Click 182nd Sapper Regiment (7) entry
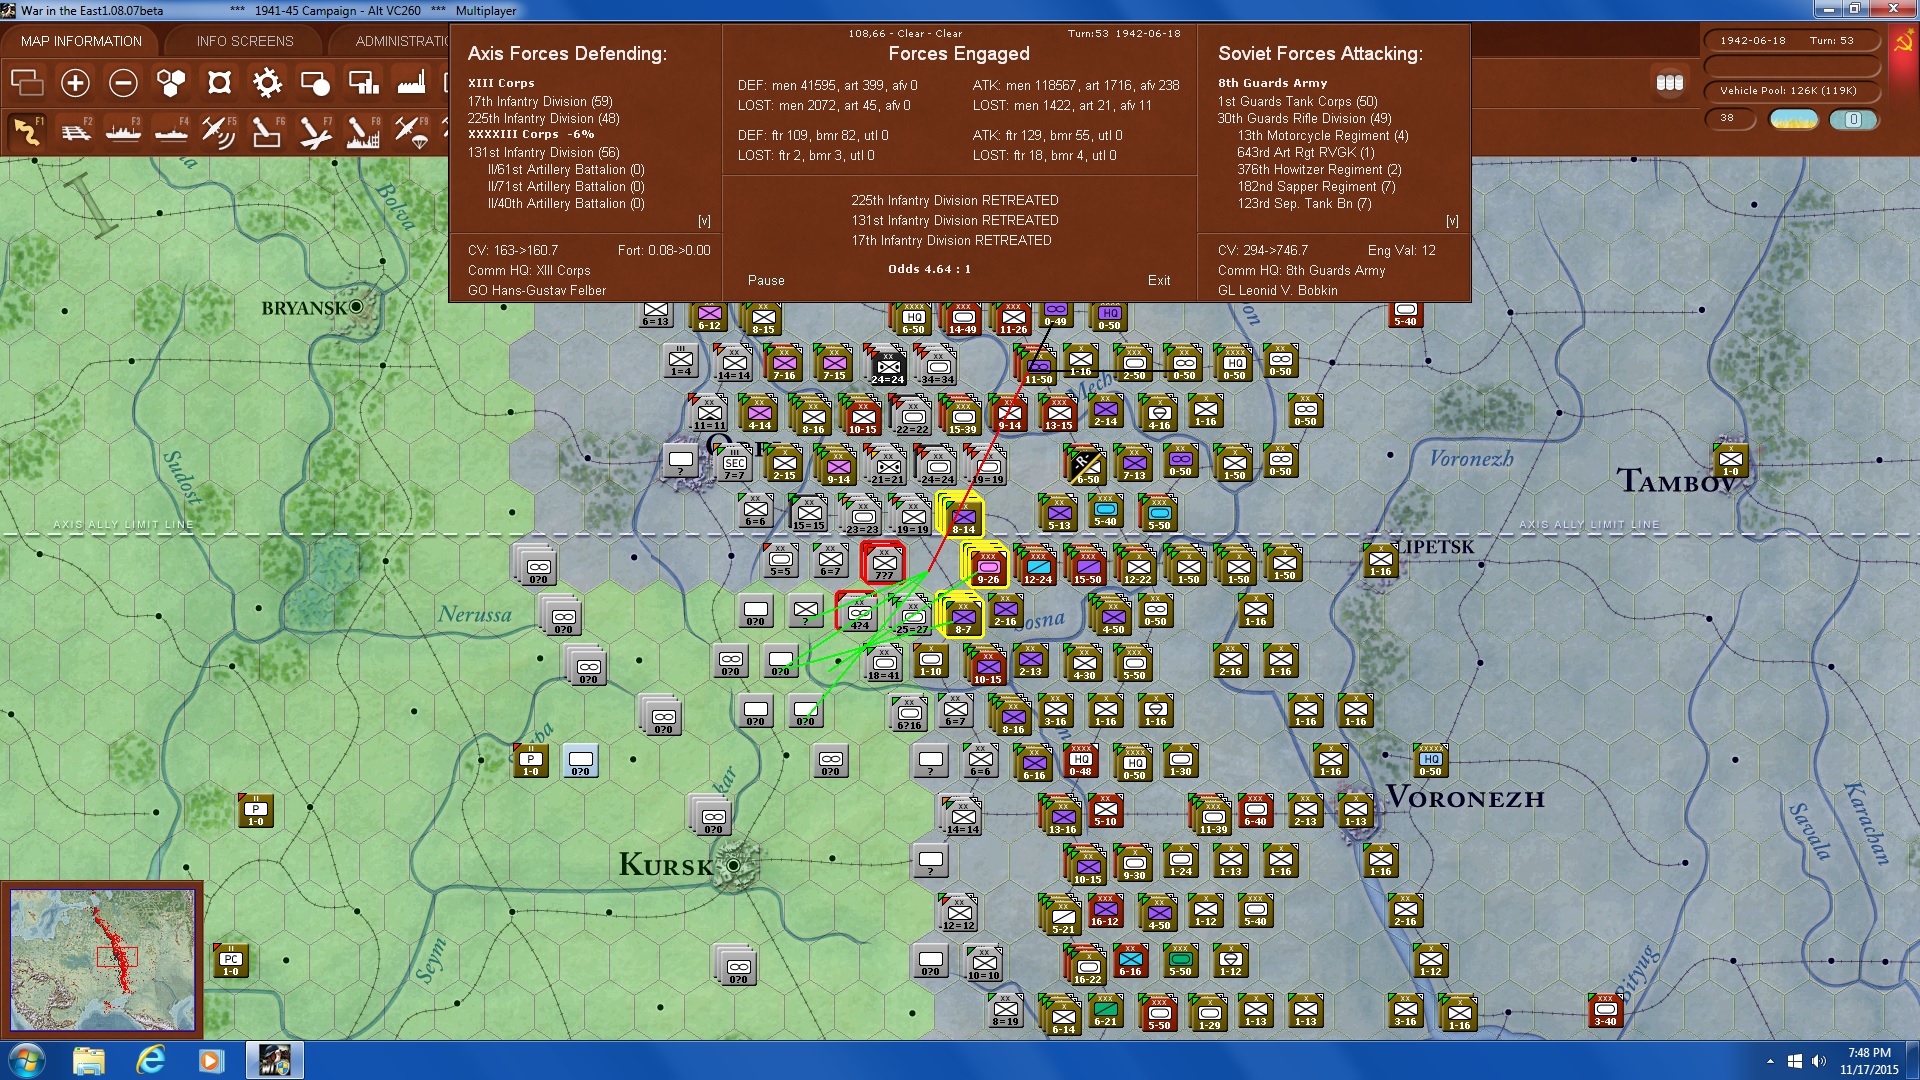Screen dimensions: 1920x1080 coord(1316,187)
